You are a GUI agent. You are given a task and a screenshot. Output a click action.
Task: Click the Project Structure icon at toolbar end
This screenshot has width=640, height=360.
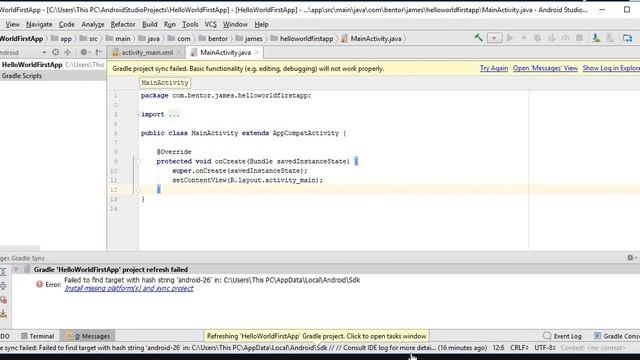tap(627, 38)
